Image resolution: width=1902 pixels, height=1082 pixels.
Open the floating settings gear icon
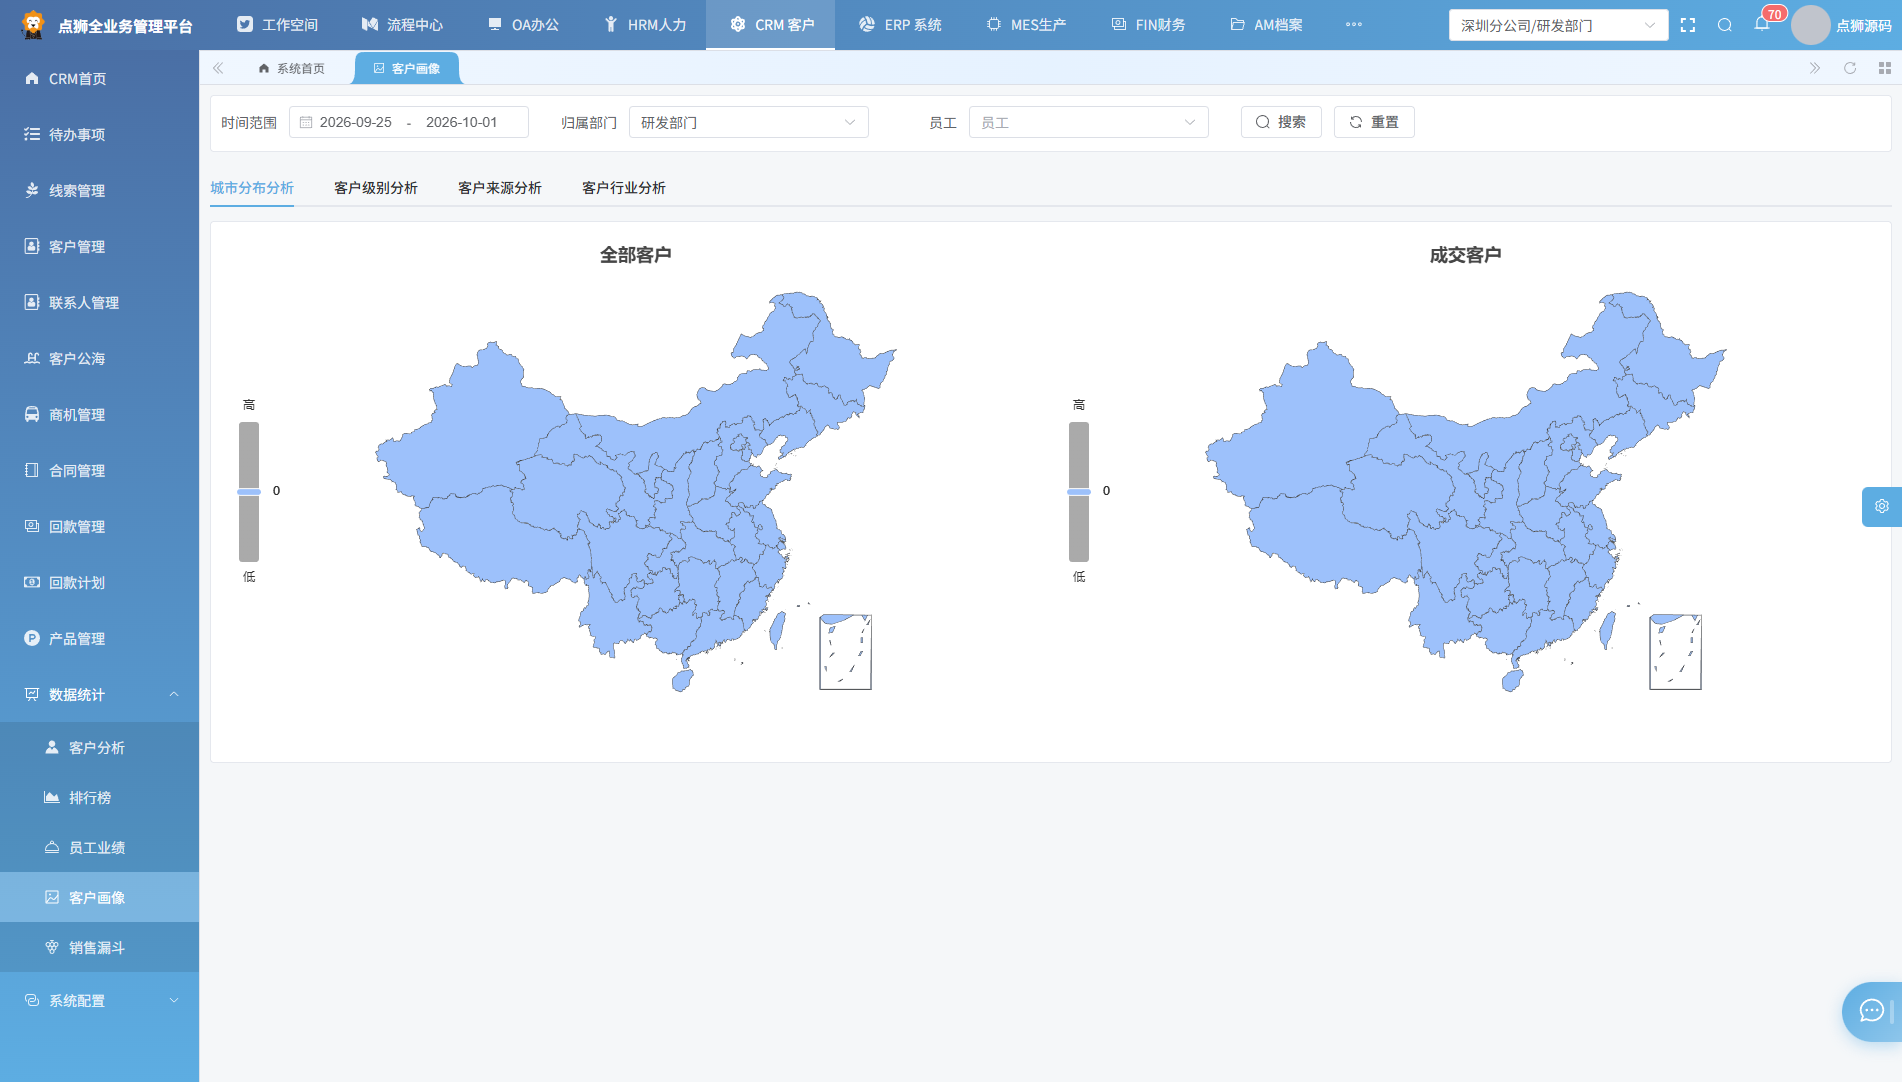(x=1882, y=506)
